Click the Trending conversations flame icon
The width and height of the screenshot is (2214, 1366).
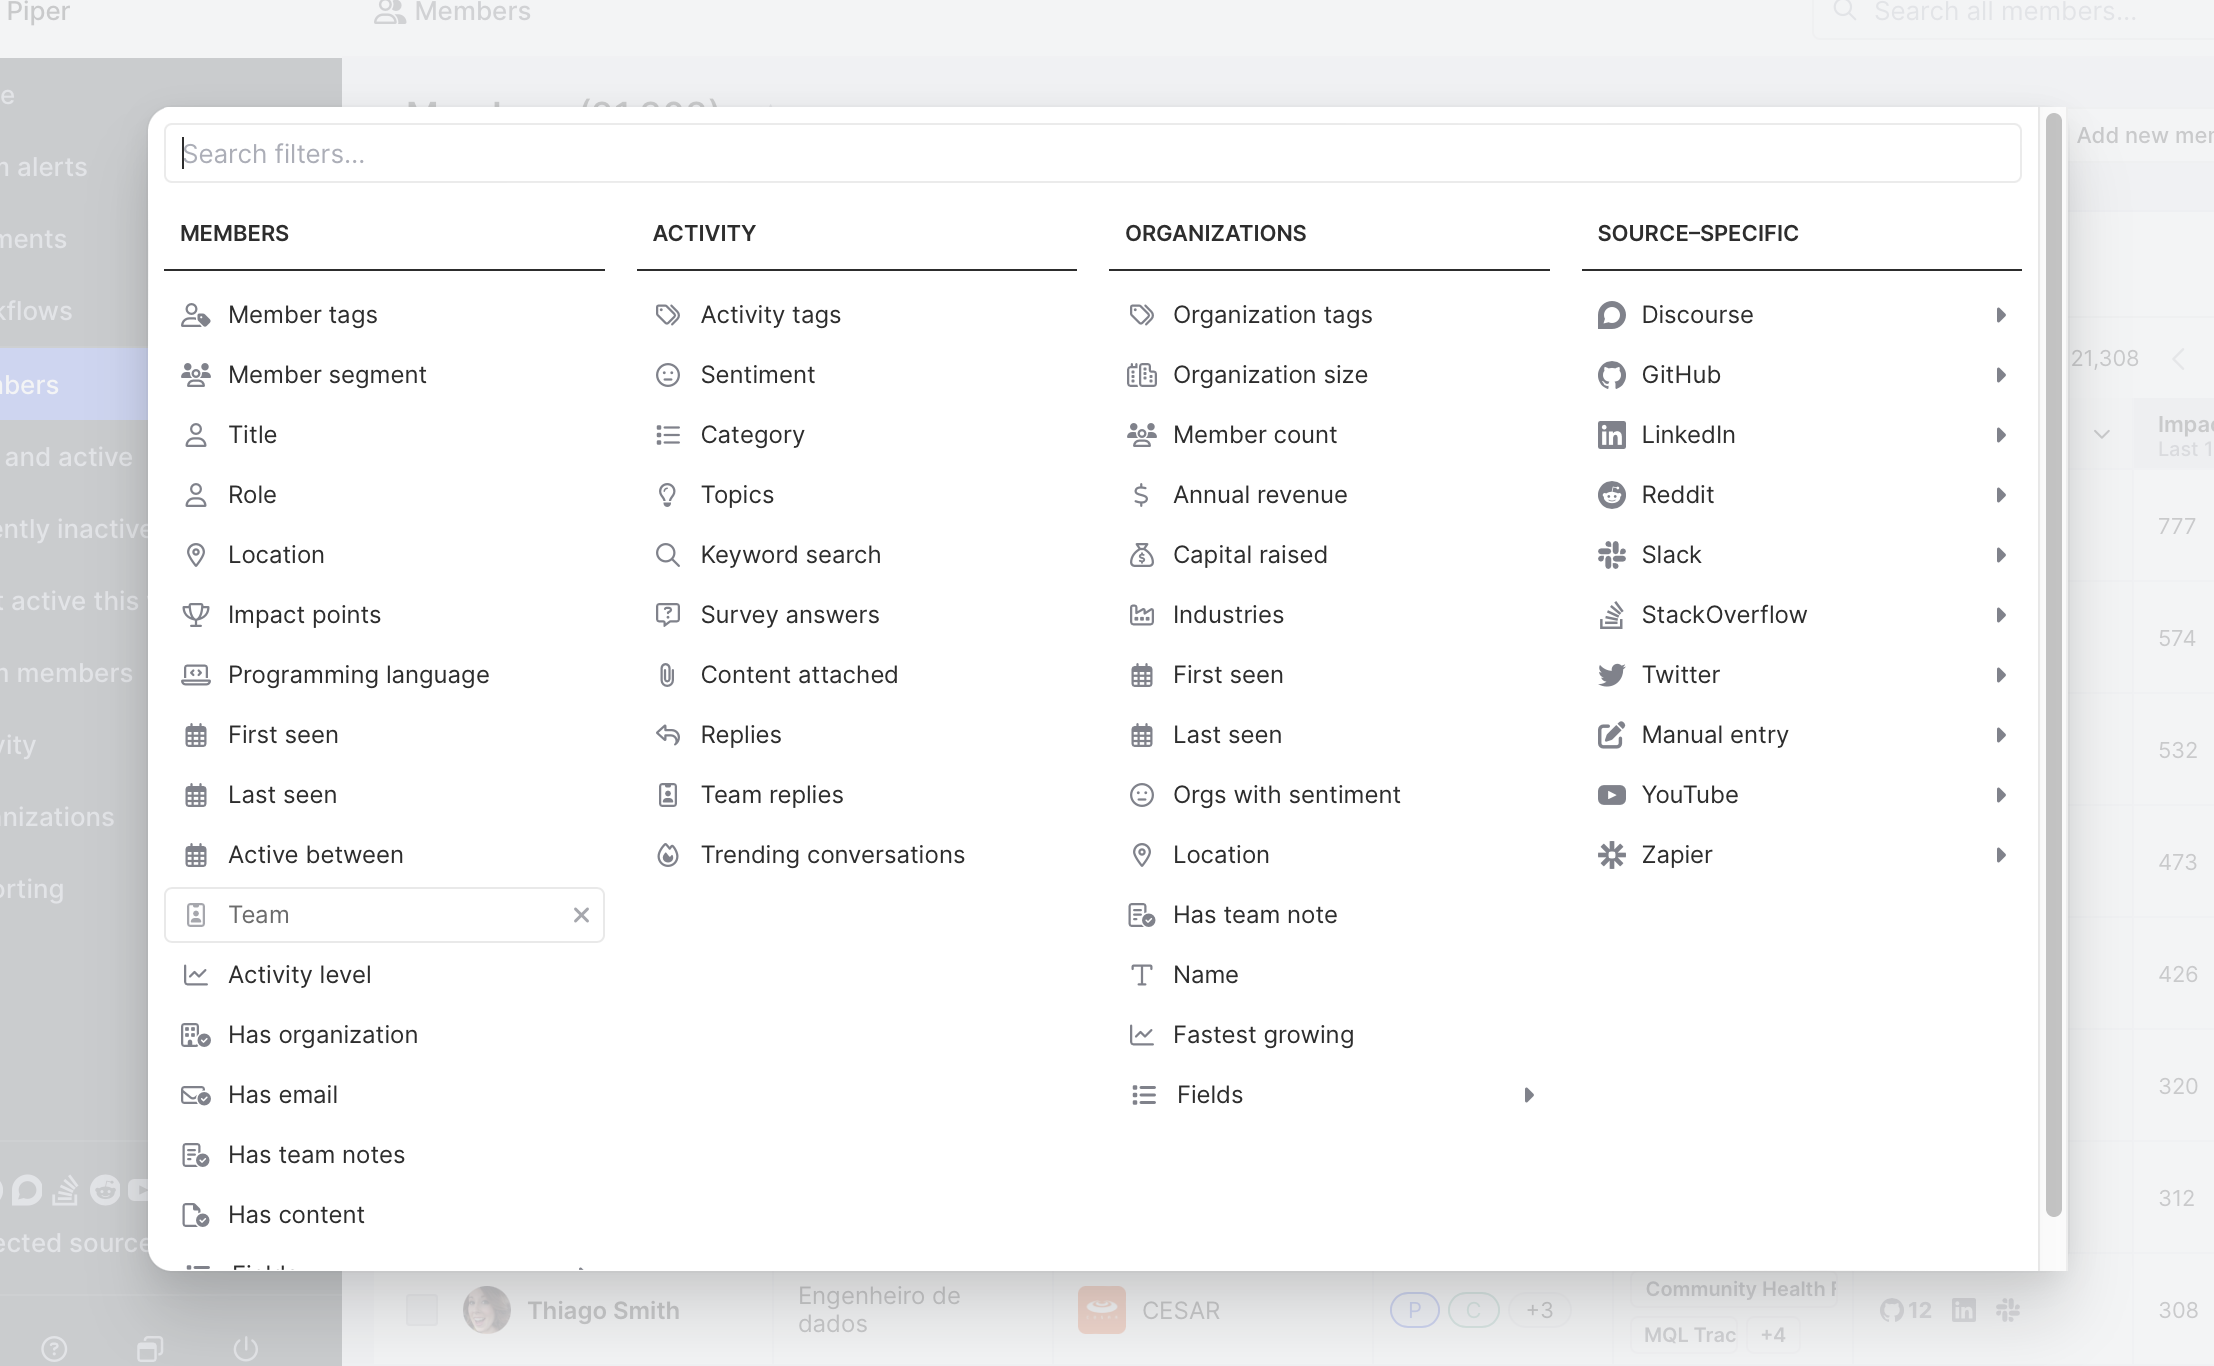(x=667, y=855)
